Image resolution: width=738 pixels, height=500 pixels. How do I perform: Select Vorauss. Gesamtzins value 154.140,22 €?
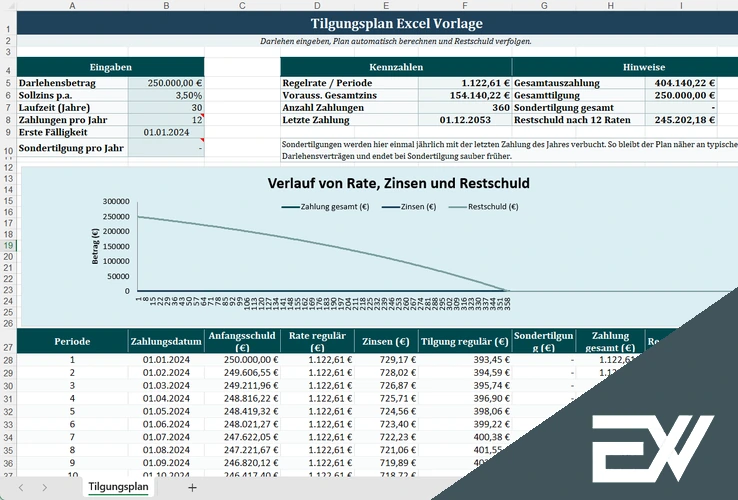pyautogui.click(x=465, y=95)
